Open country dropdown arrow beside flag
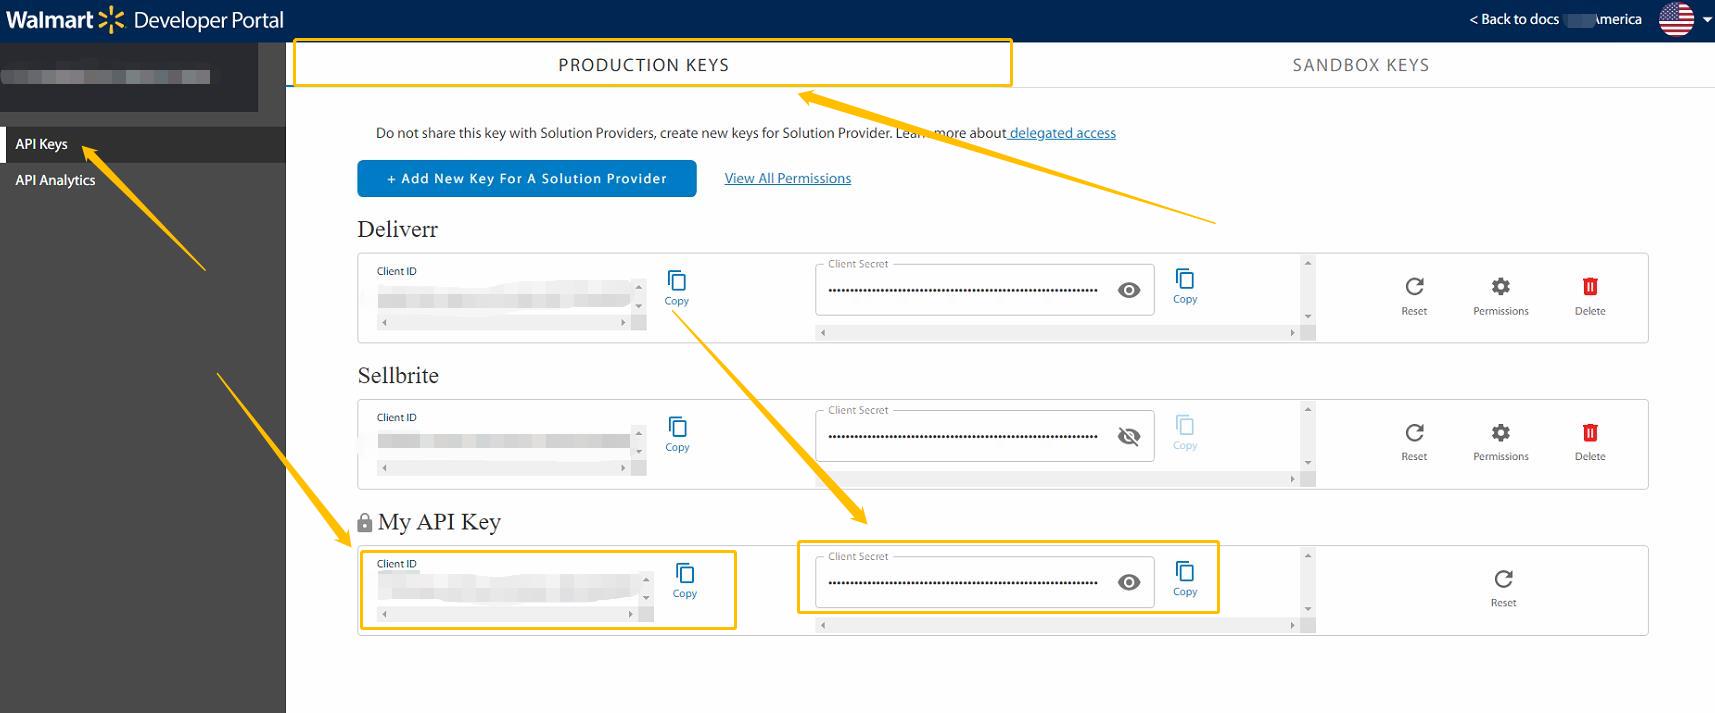Image resolution: width=1715 pixels, height=713 pixels. click(1706, 20)
